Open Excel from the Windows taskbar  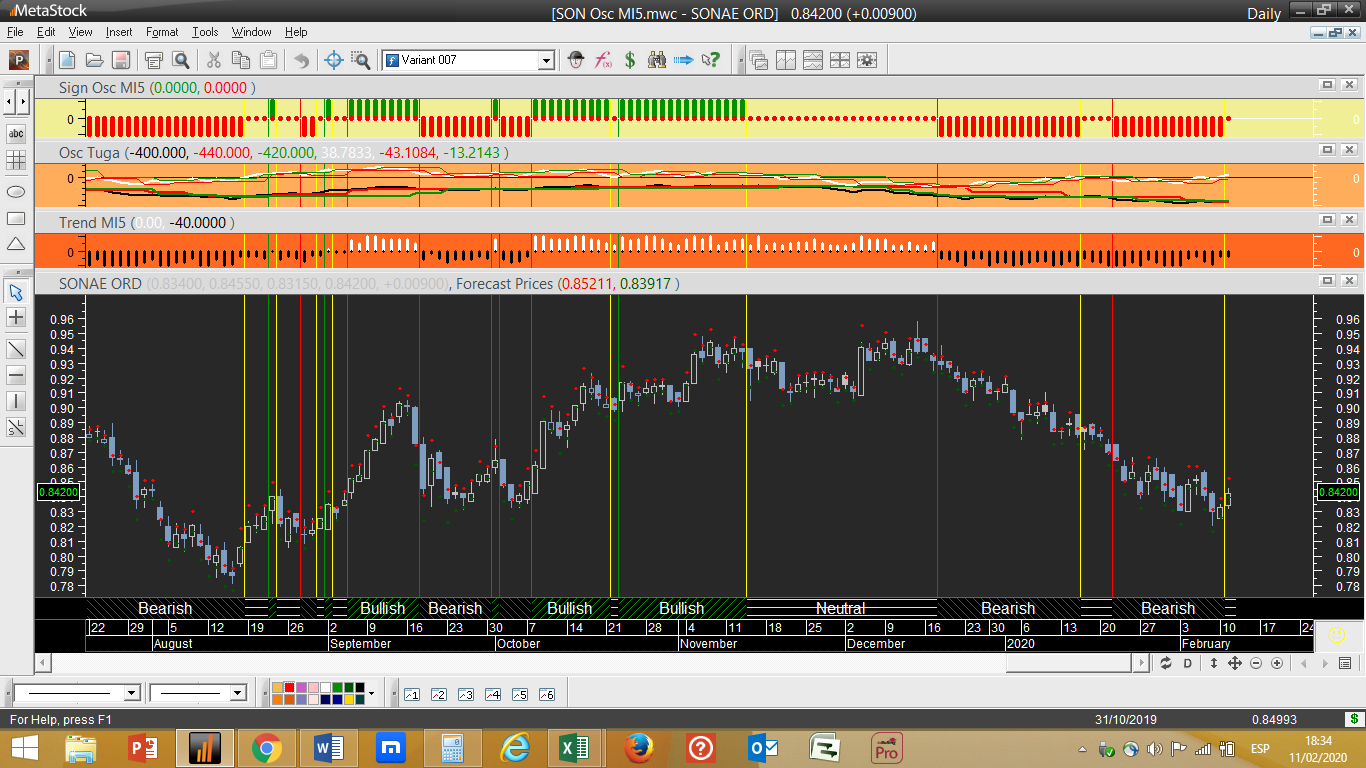[574, 747]
